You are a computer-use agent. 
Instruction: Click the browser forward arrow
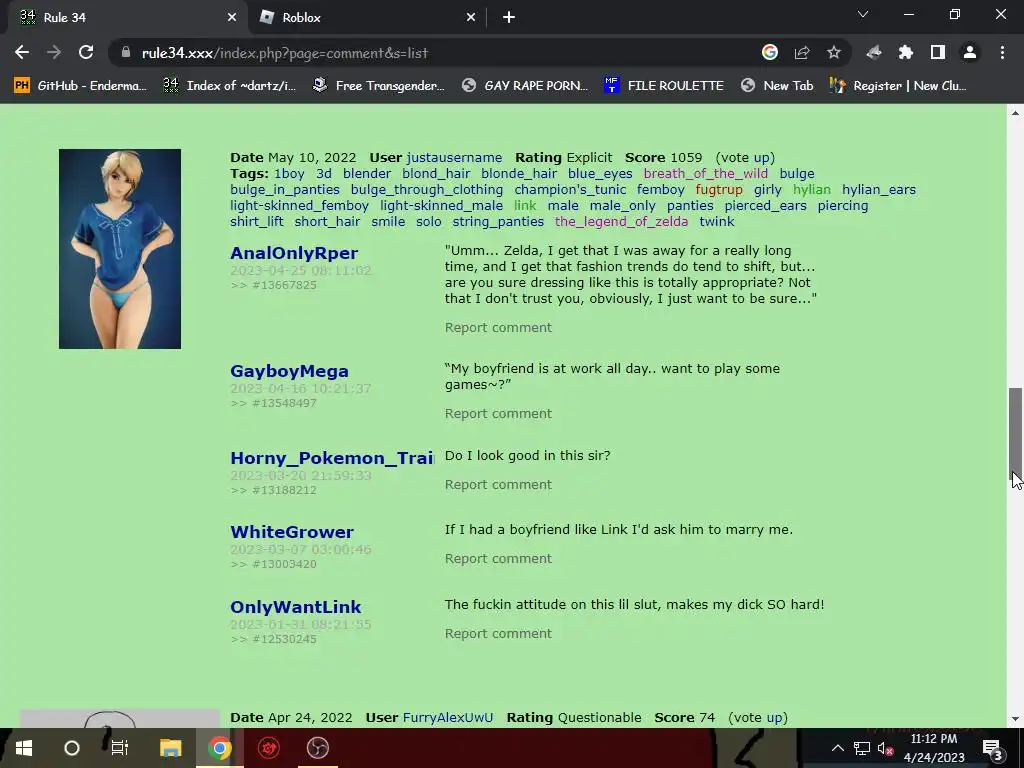[x=54, y=52]
